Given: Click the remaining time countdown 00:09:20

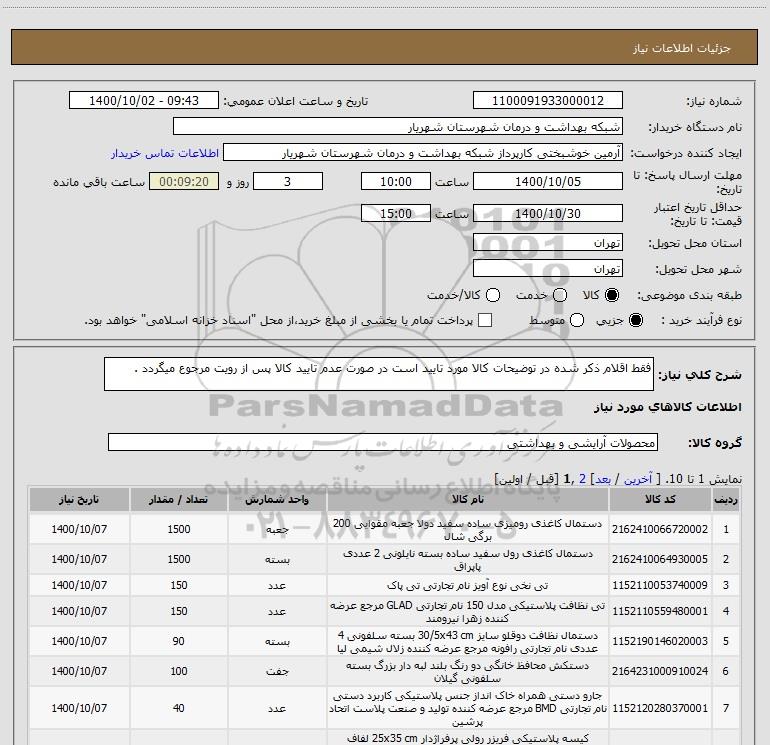Looking at the screenshot, I should click(184, 181).
